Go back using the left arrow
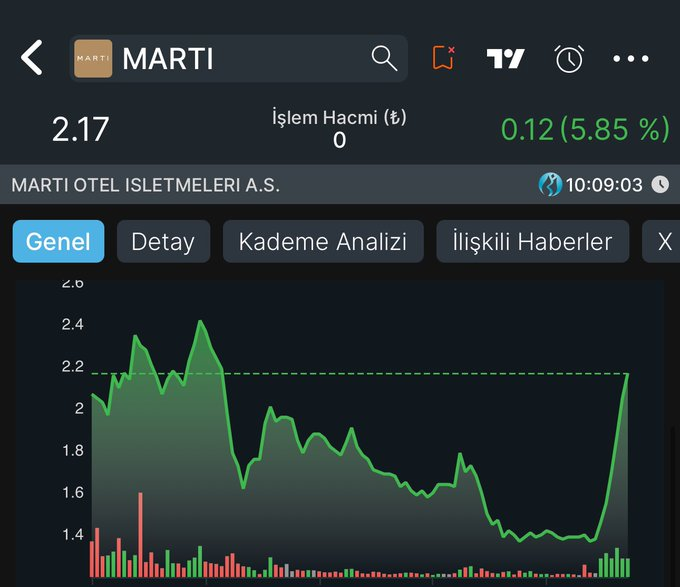The height and width of the screenshot is (587, 680). coord(32,58)
